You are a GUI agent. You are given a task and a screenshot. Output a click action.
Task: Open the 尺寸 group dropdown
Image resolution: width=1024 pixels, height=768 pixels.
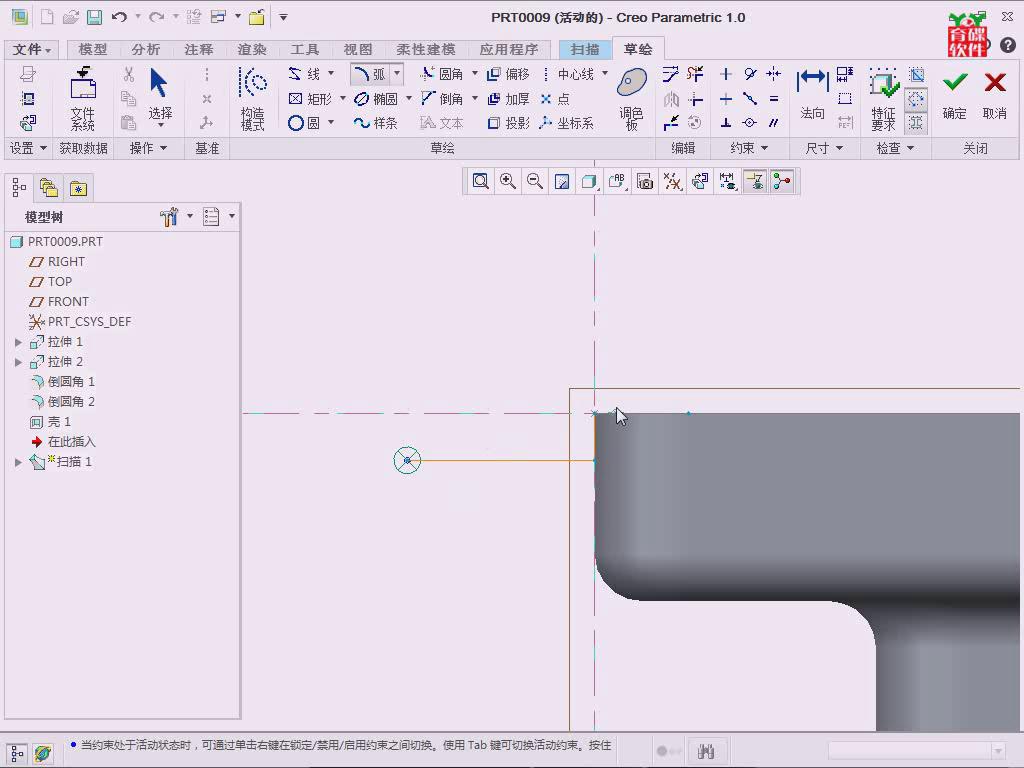point(824,148)
